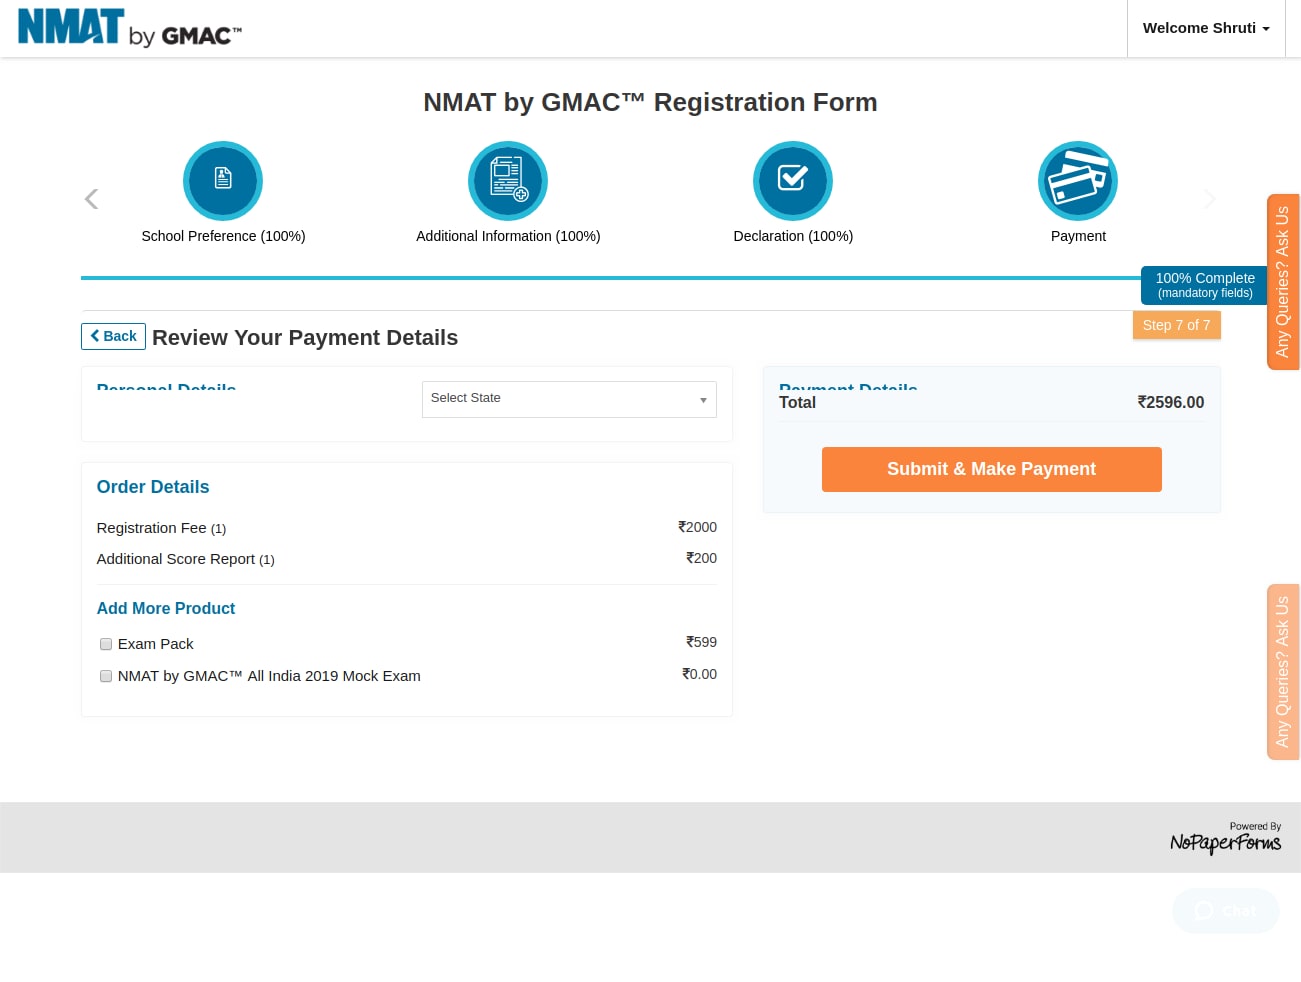The width and height of the screenshot is (1301, 982).
Task: Click the Additional Information (100%) label
Action: [508, 236]
